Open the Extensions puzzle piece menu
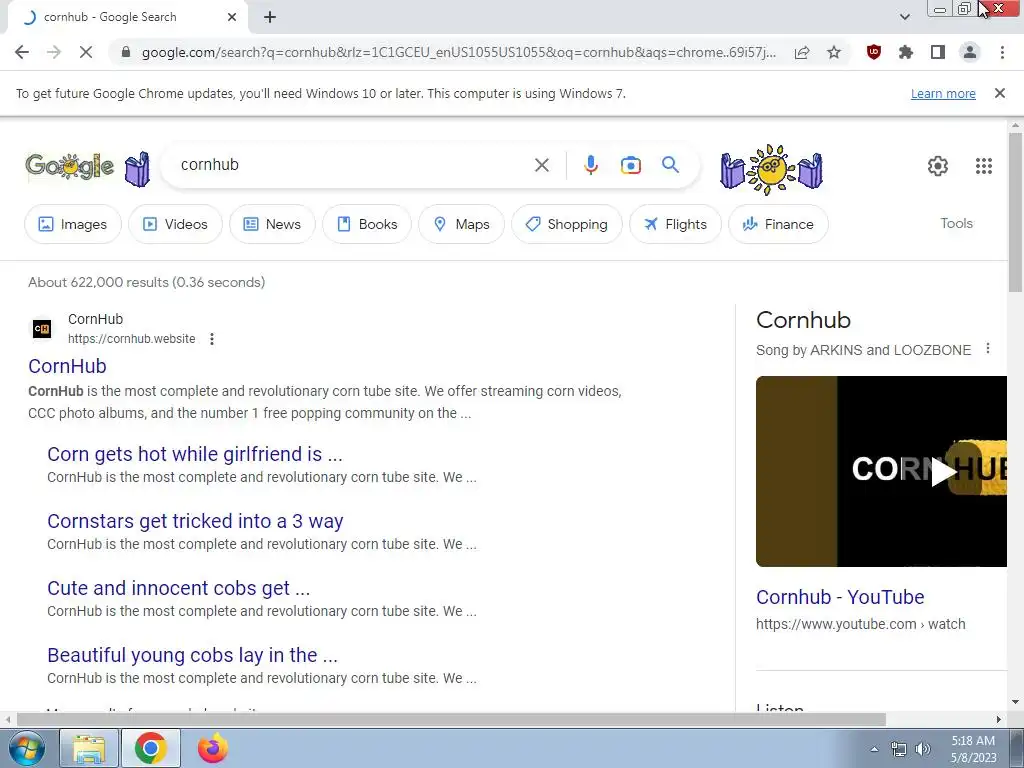Screen dimensions: 1024x768 coord(906,52)
